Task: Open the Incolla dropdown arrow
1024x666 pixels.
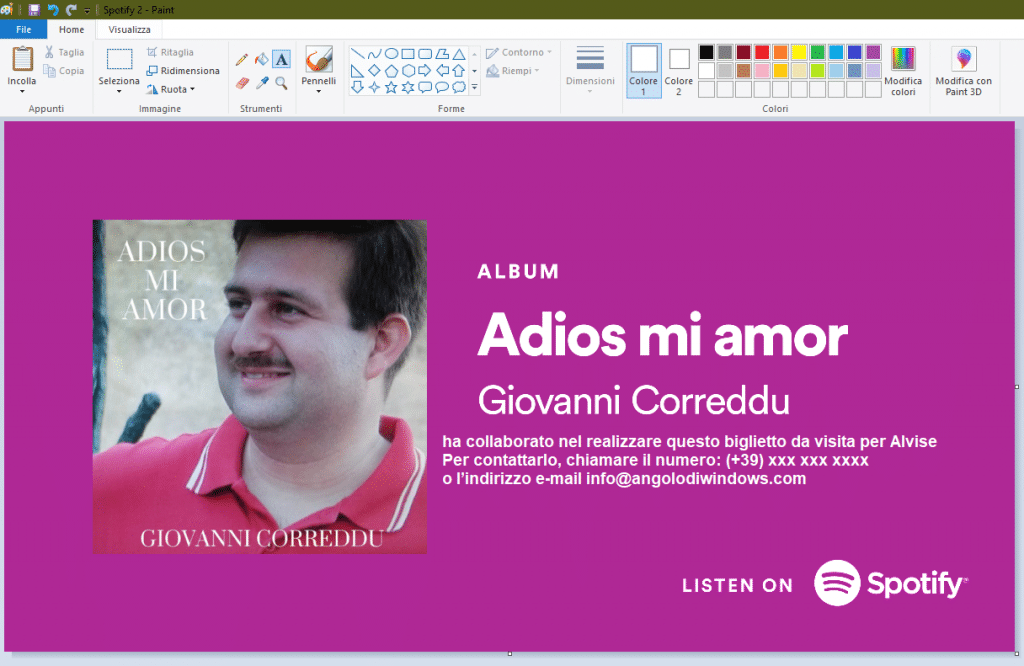Action: 22,91
